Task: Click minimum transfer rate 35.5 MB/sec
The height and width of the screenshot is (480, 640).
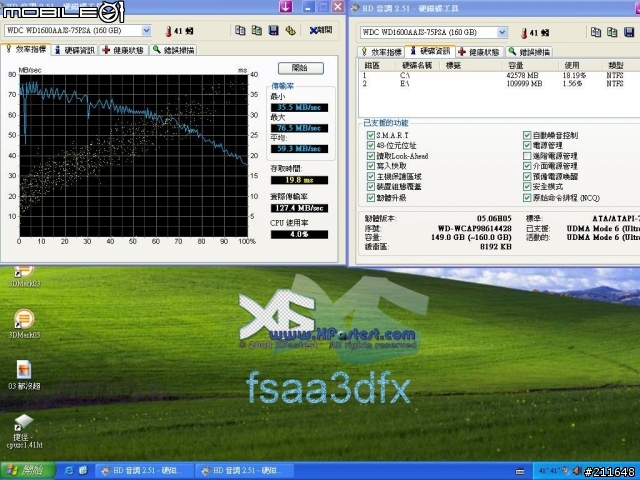Action: click(x=299, y=108)
